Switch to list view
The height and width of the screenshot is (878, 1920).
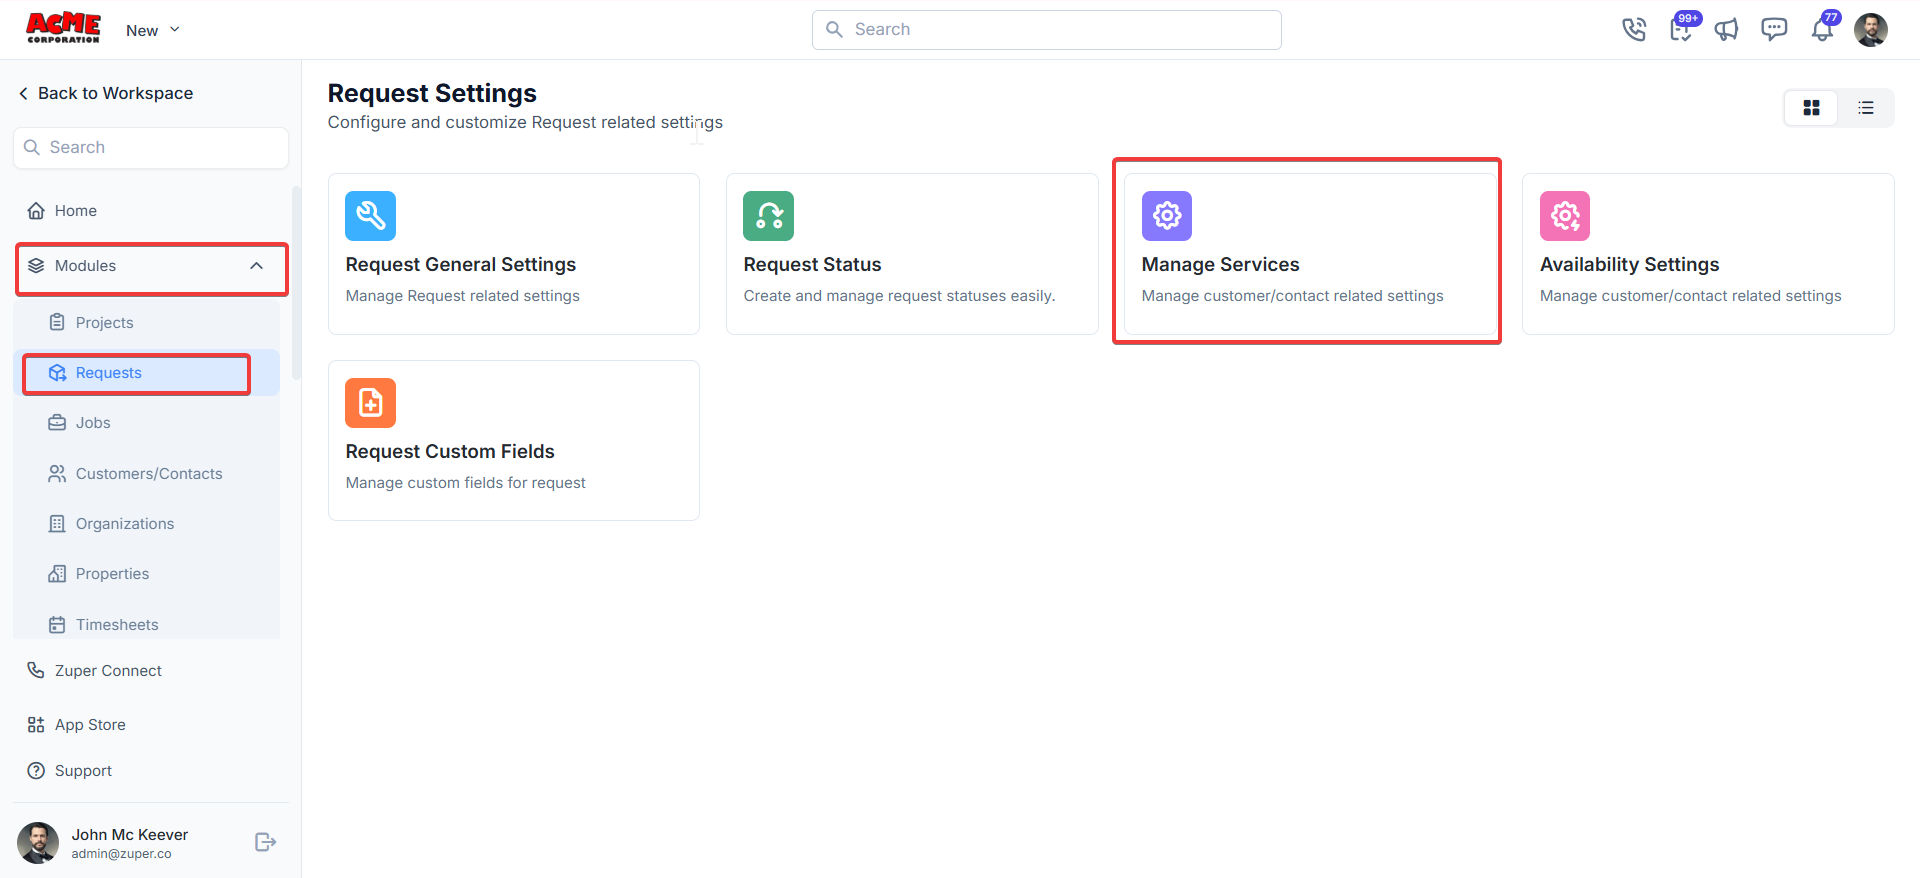1866,108
